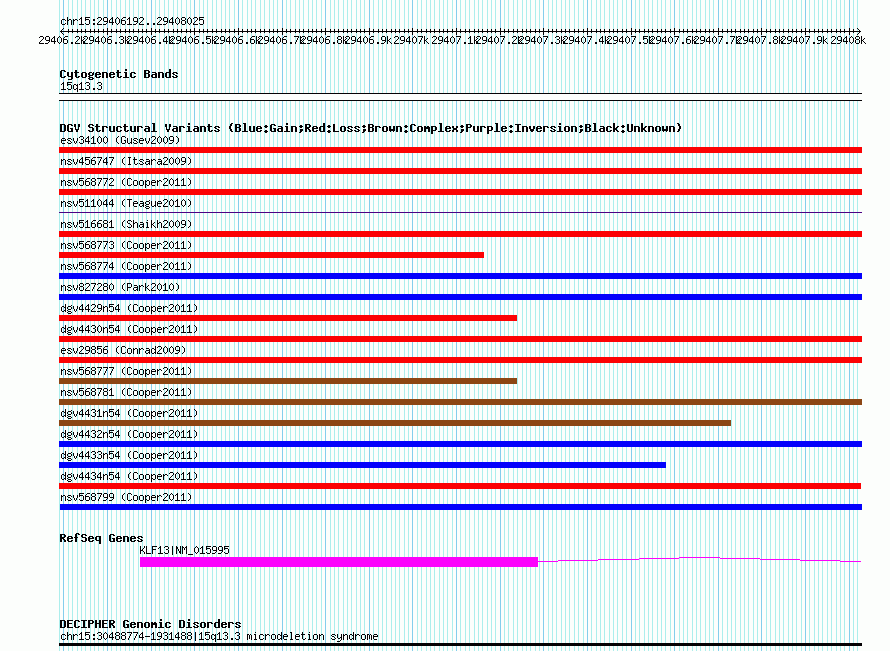This screenshot has height=651, width=890.
Task: Click the nsv568774 (Cooper2011) label
Action: coord(126,266)
